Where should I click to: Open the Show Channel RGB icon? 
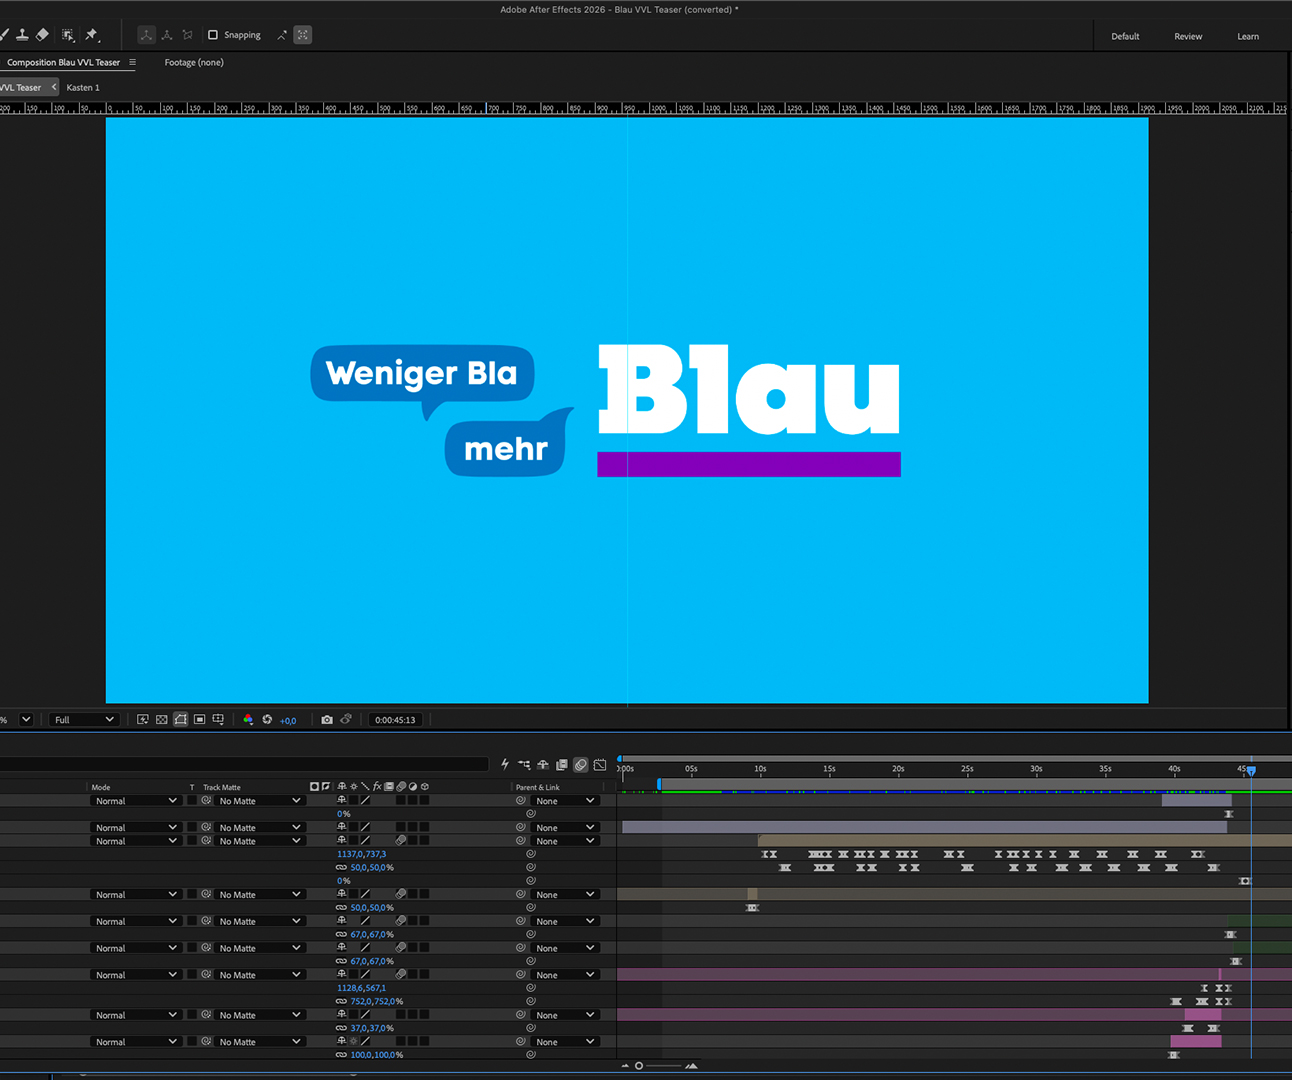point(248,719)
